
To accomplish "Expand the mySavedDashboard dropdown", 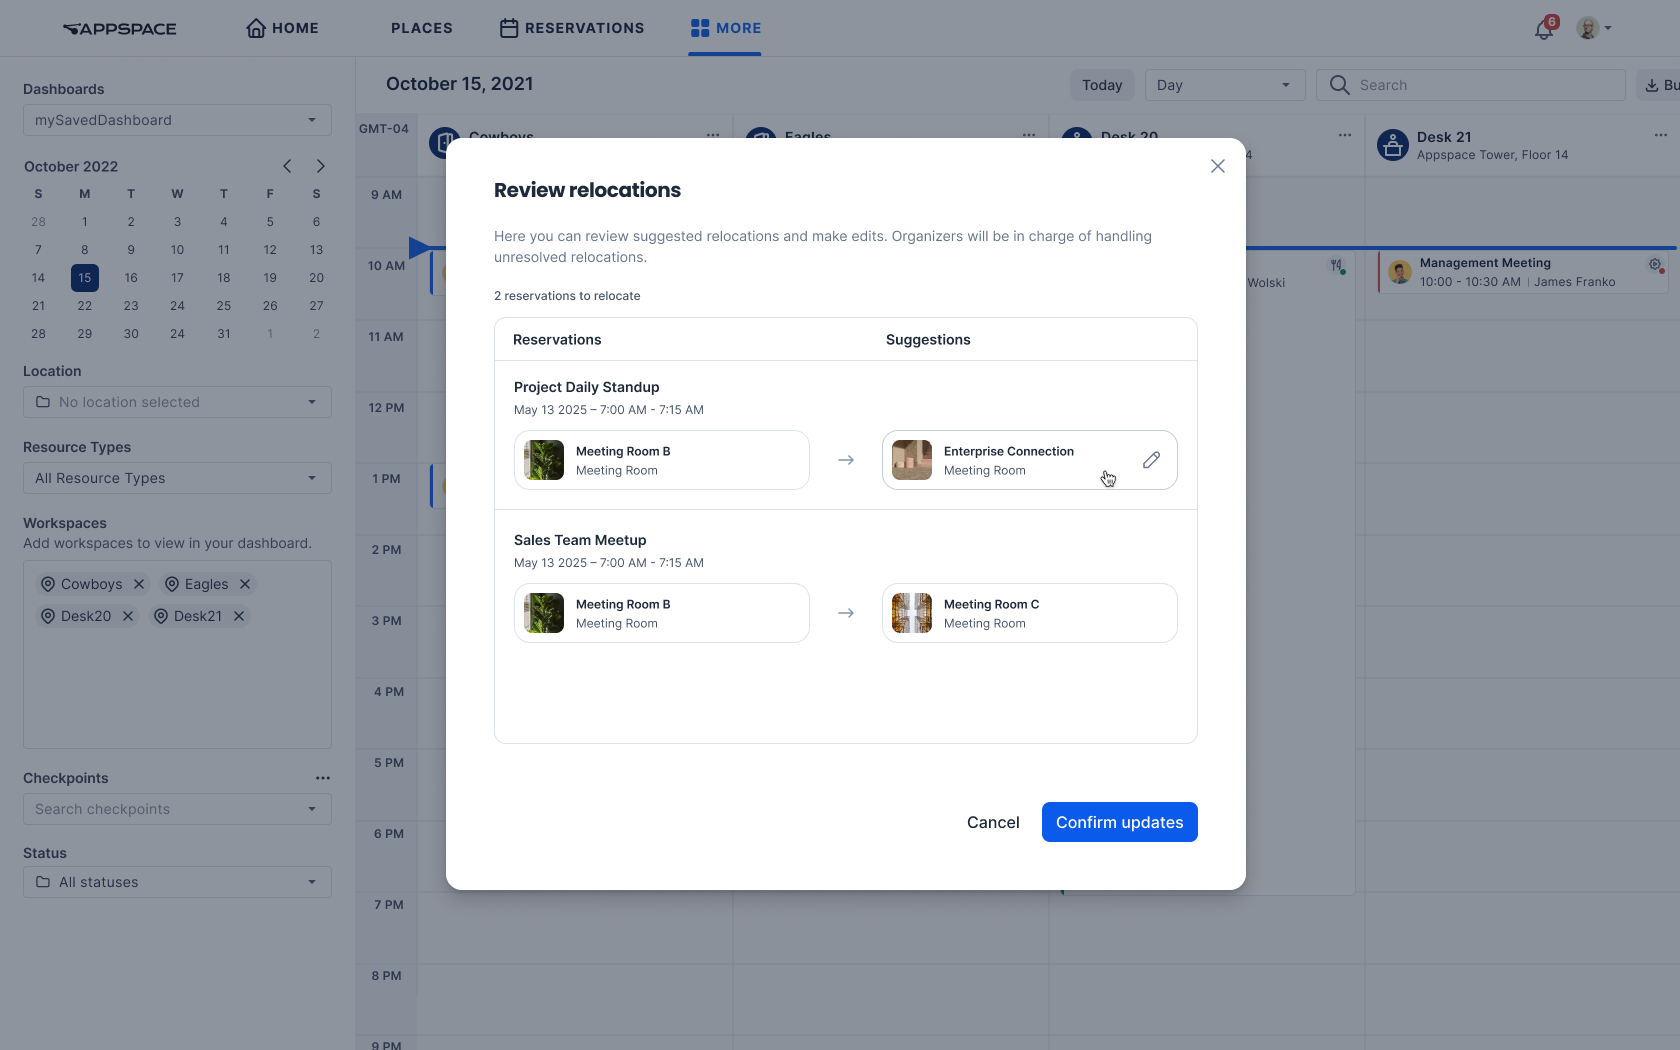I will click(177, 120).
